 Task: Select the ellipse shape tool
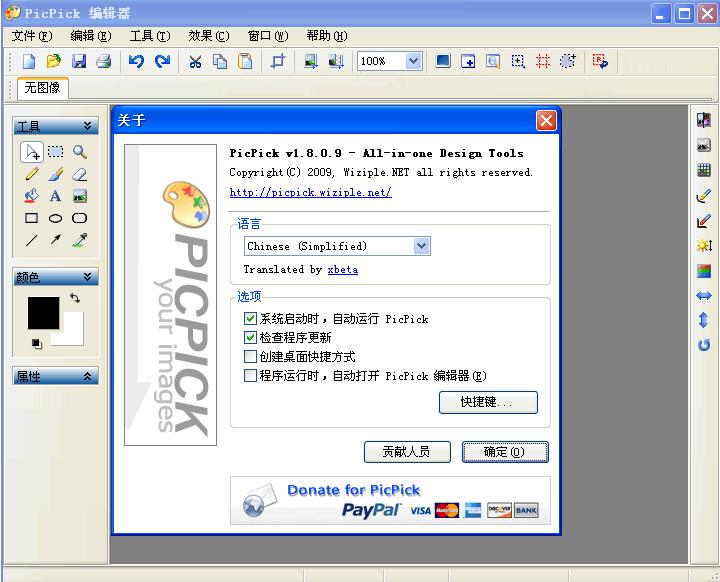point(56,218)
